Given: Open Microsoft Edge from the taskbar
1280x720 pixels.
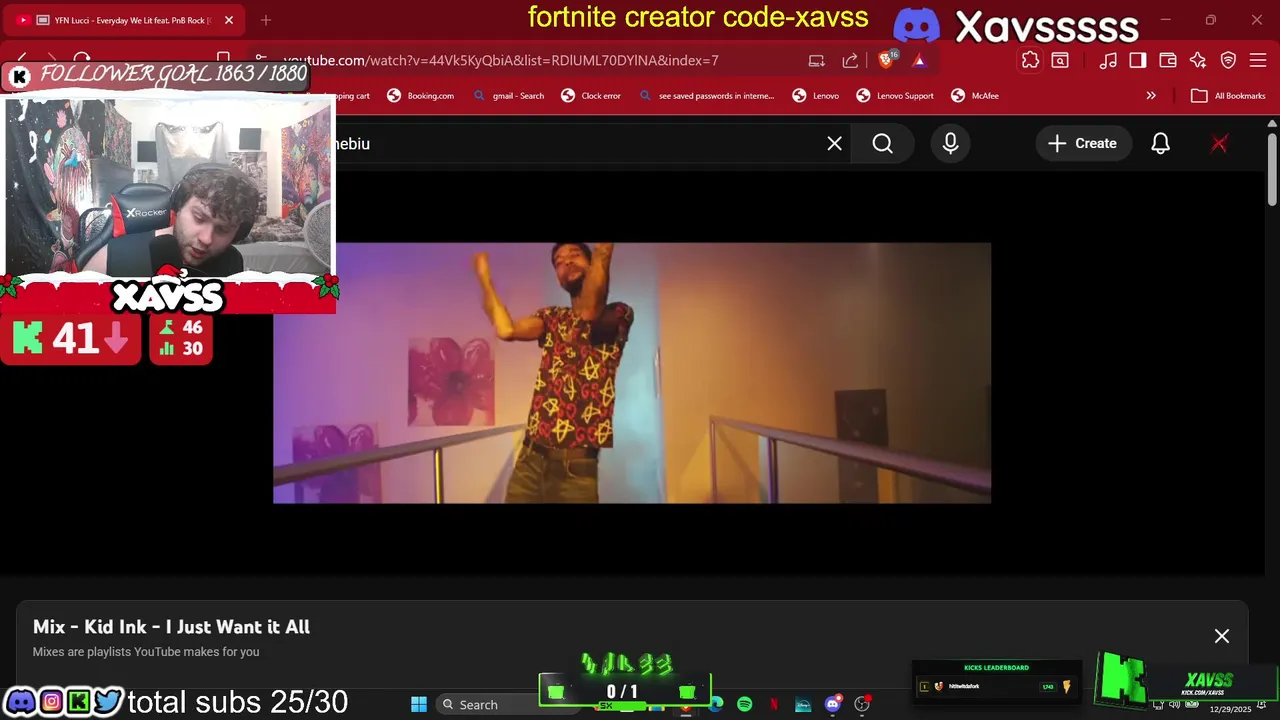Looking at the screenshot, I should tap(716, 704).
